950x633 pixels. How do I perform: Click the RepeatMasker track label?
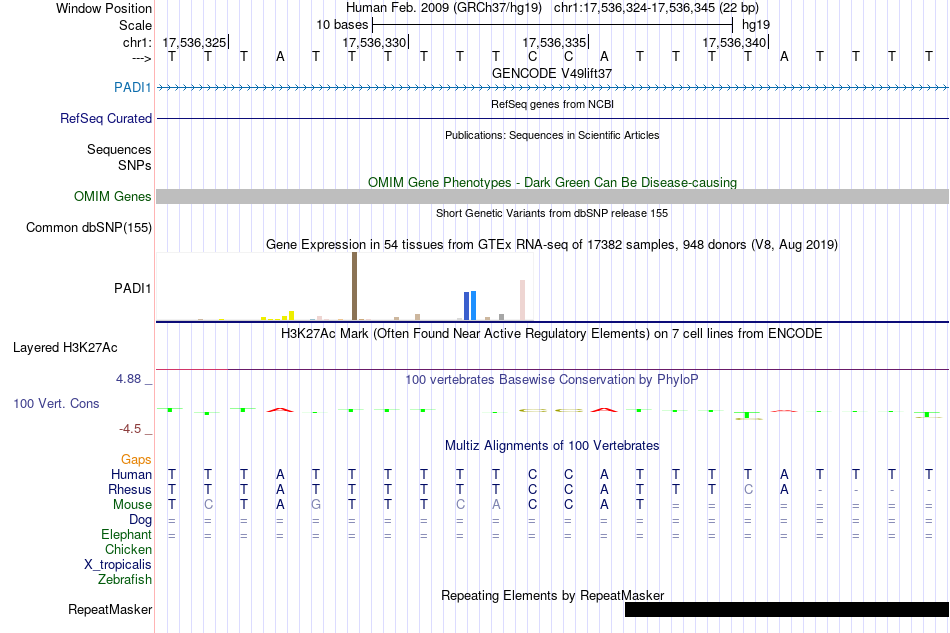(110, 609)
